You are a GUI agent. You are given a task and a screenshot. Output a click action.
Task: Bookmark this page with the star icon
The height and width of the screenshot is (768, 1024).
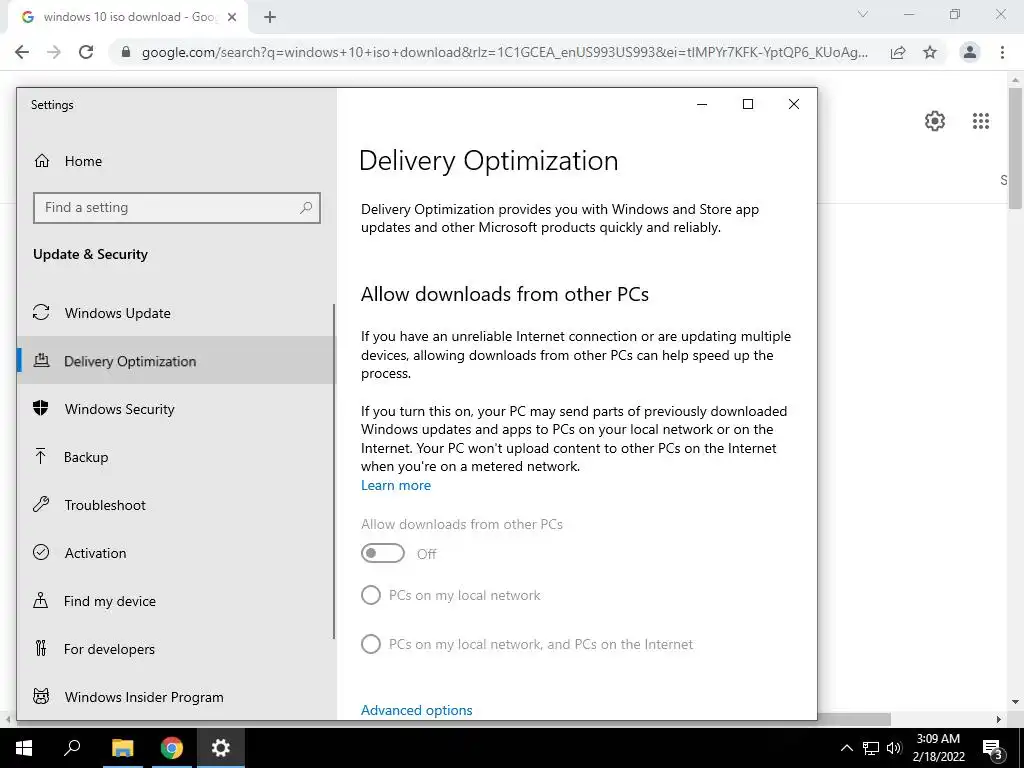[x=930, y=52]
